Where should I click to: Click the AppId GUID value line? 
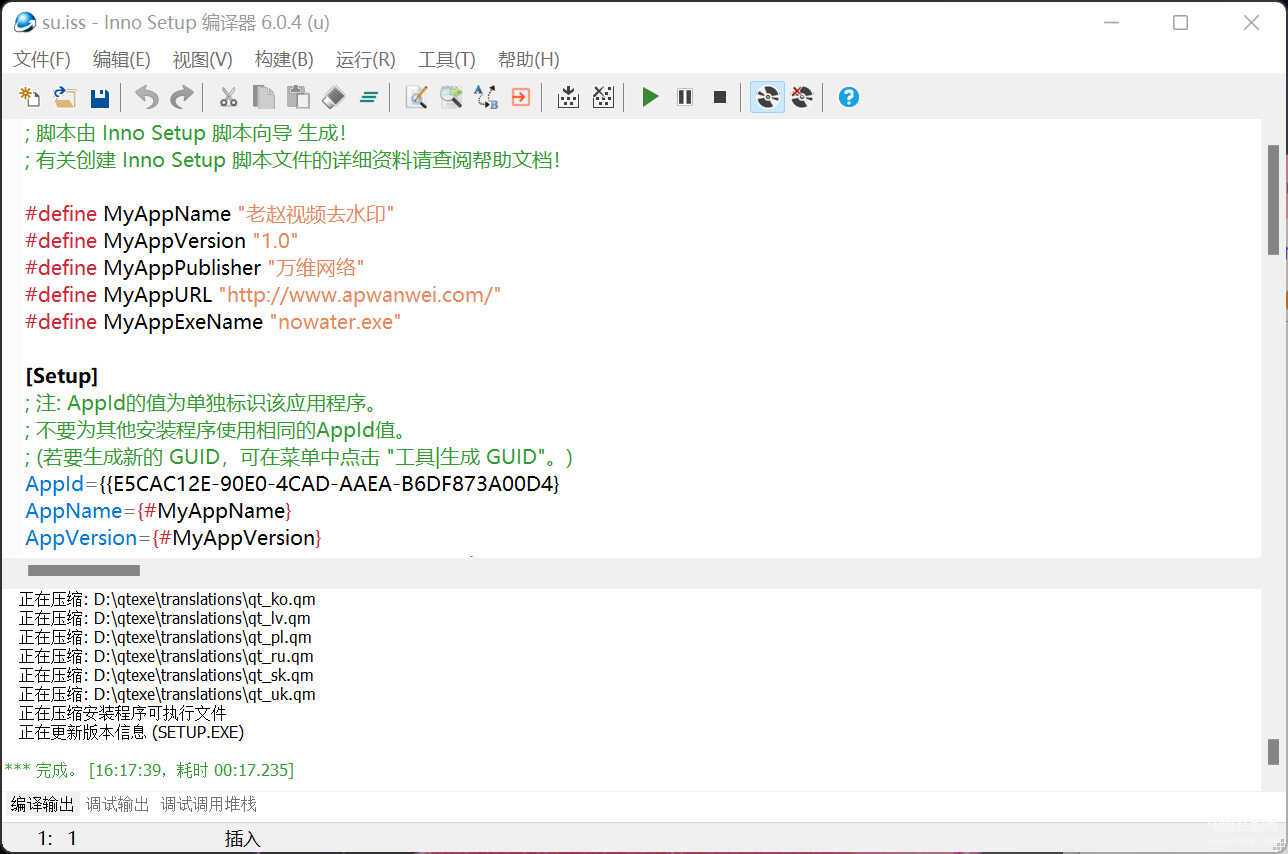click(292, 484)
